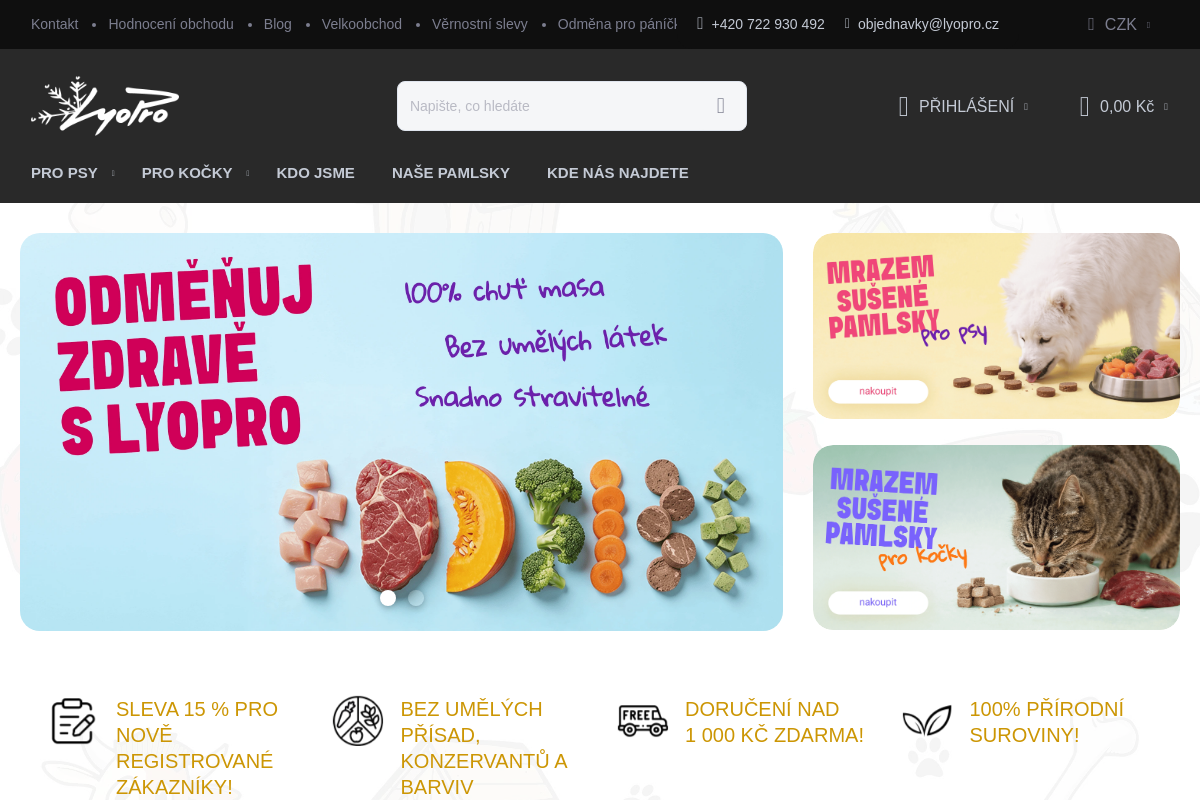The width and height of the screenshot is (1200, 800).
Task: Open the shopping cart icon
Action: tap(1084, 106)
